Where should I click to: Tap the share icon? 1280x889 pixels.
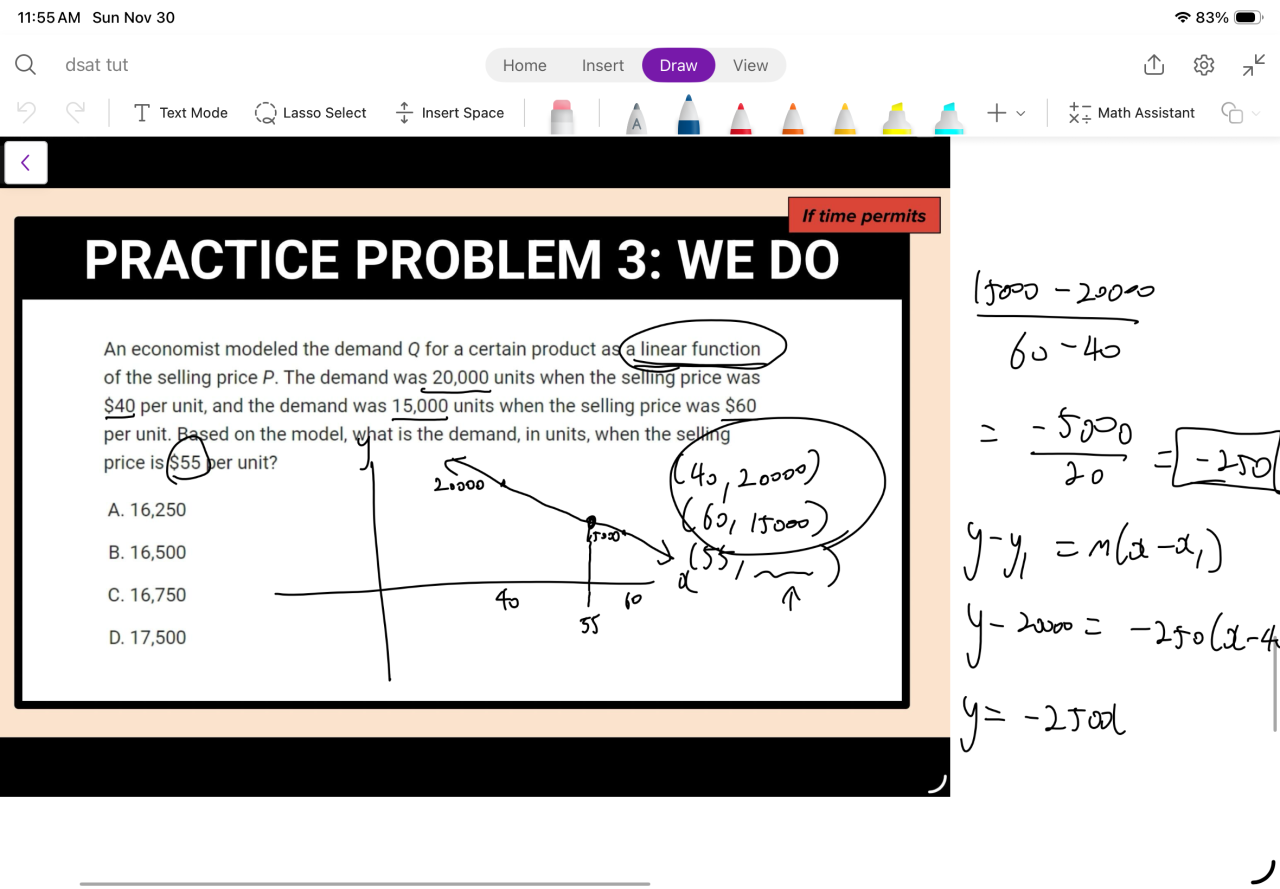(x=1154, y=65)
